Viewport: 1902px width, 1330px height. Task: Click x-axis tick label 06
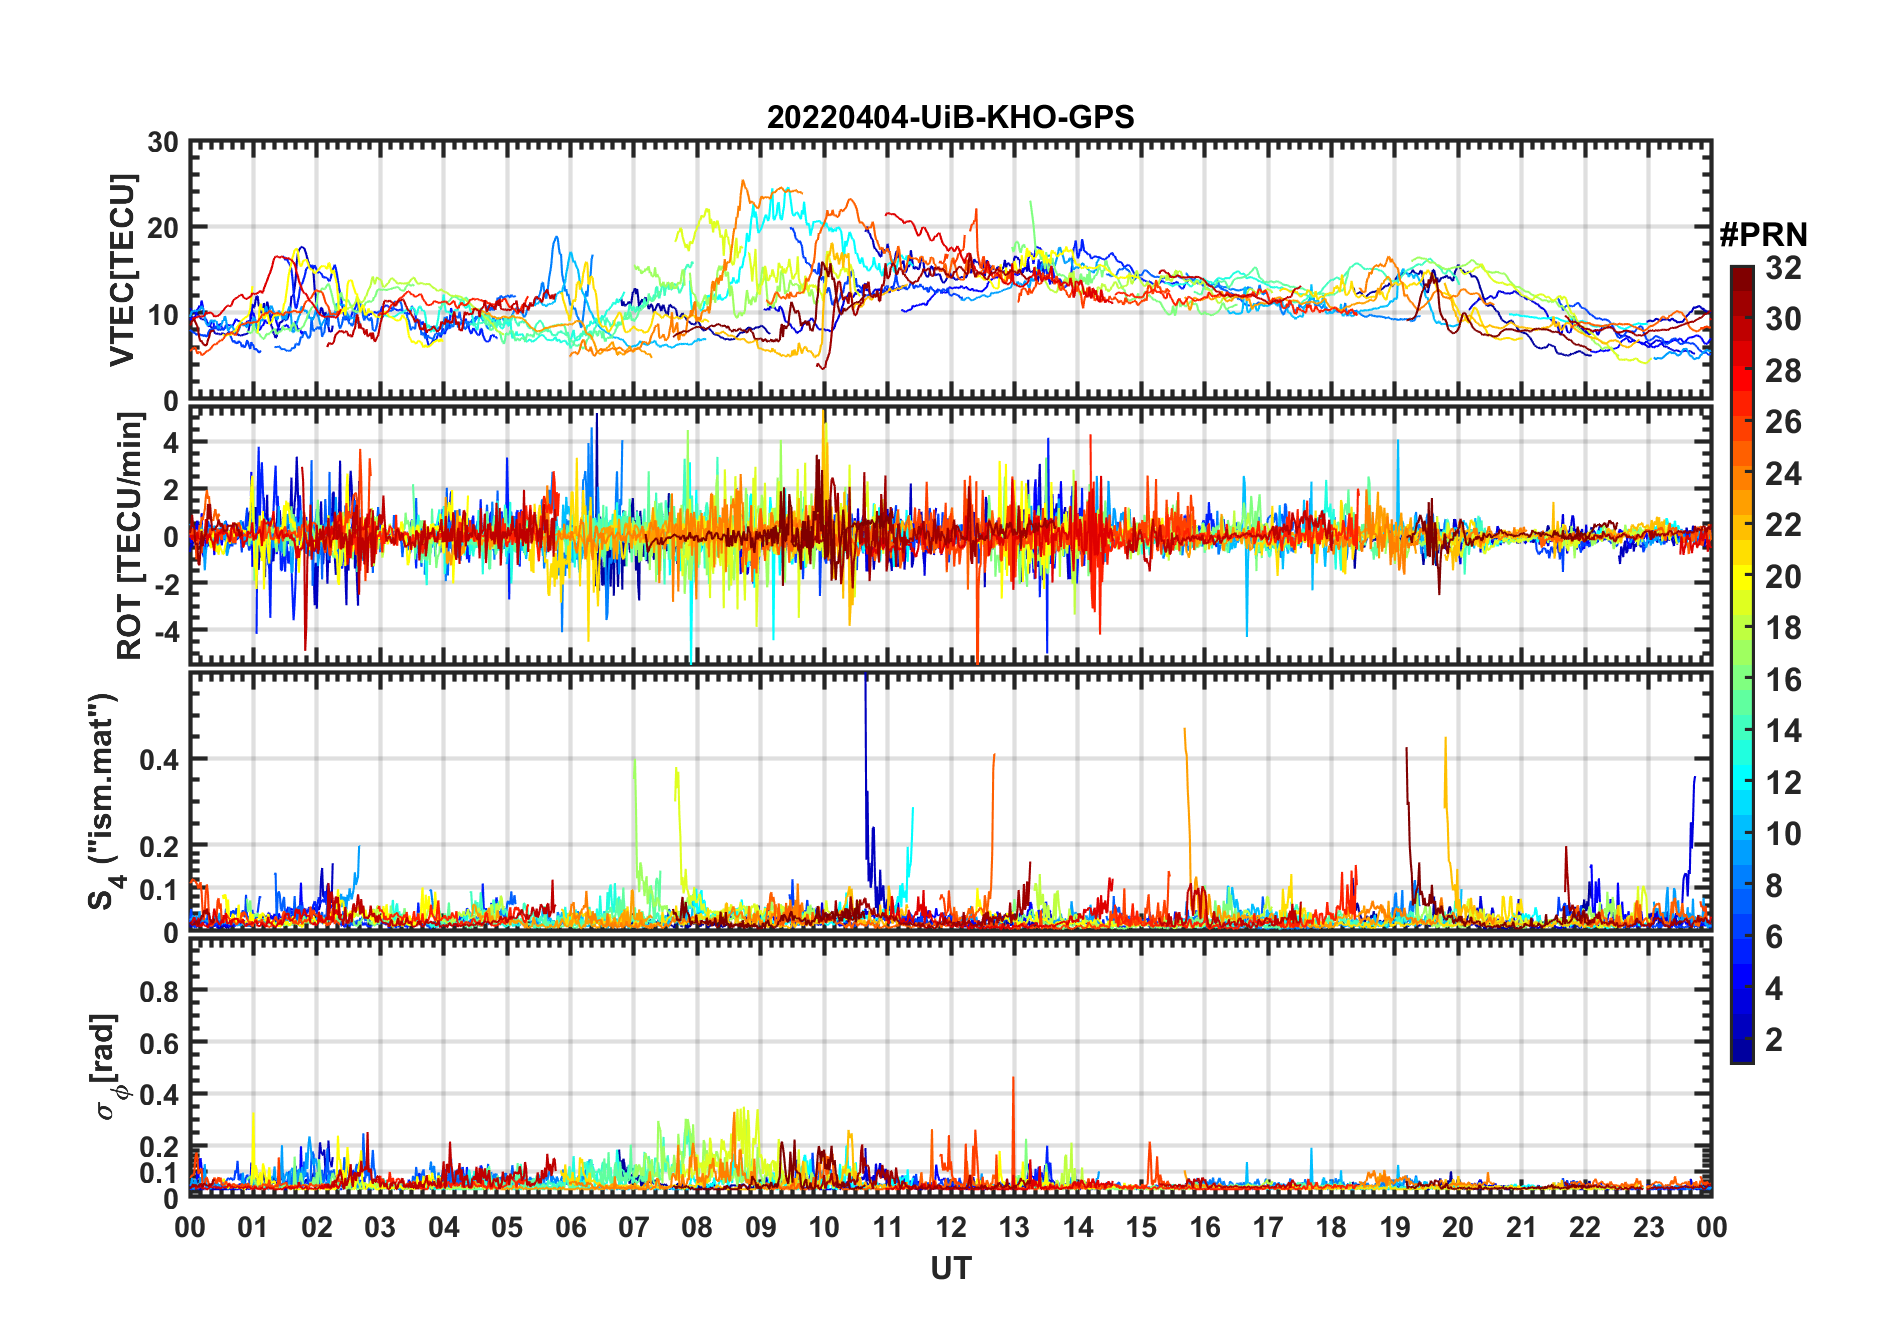click(x=571, y=1227)
